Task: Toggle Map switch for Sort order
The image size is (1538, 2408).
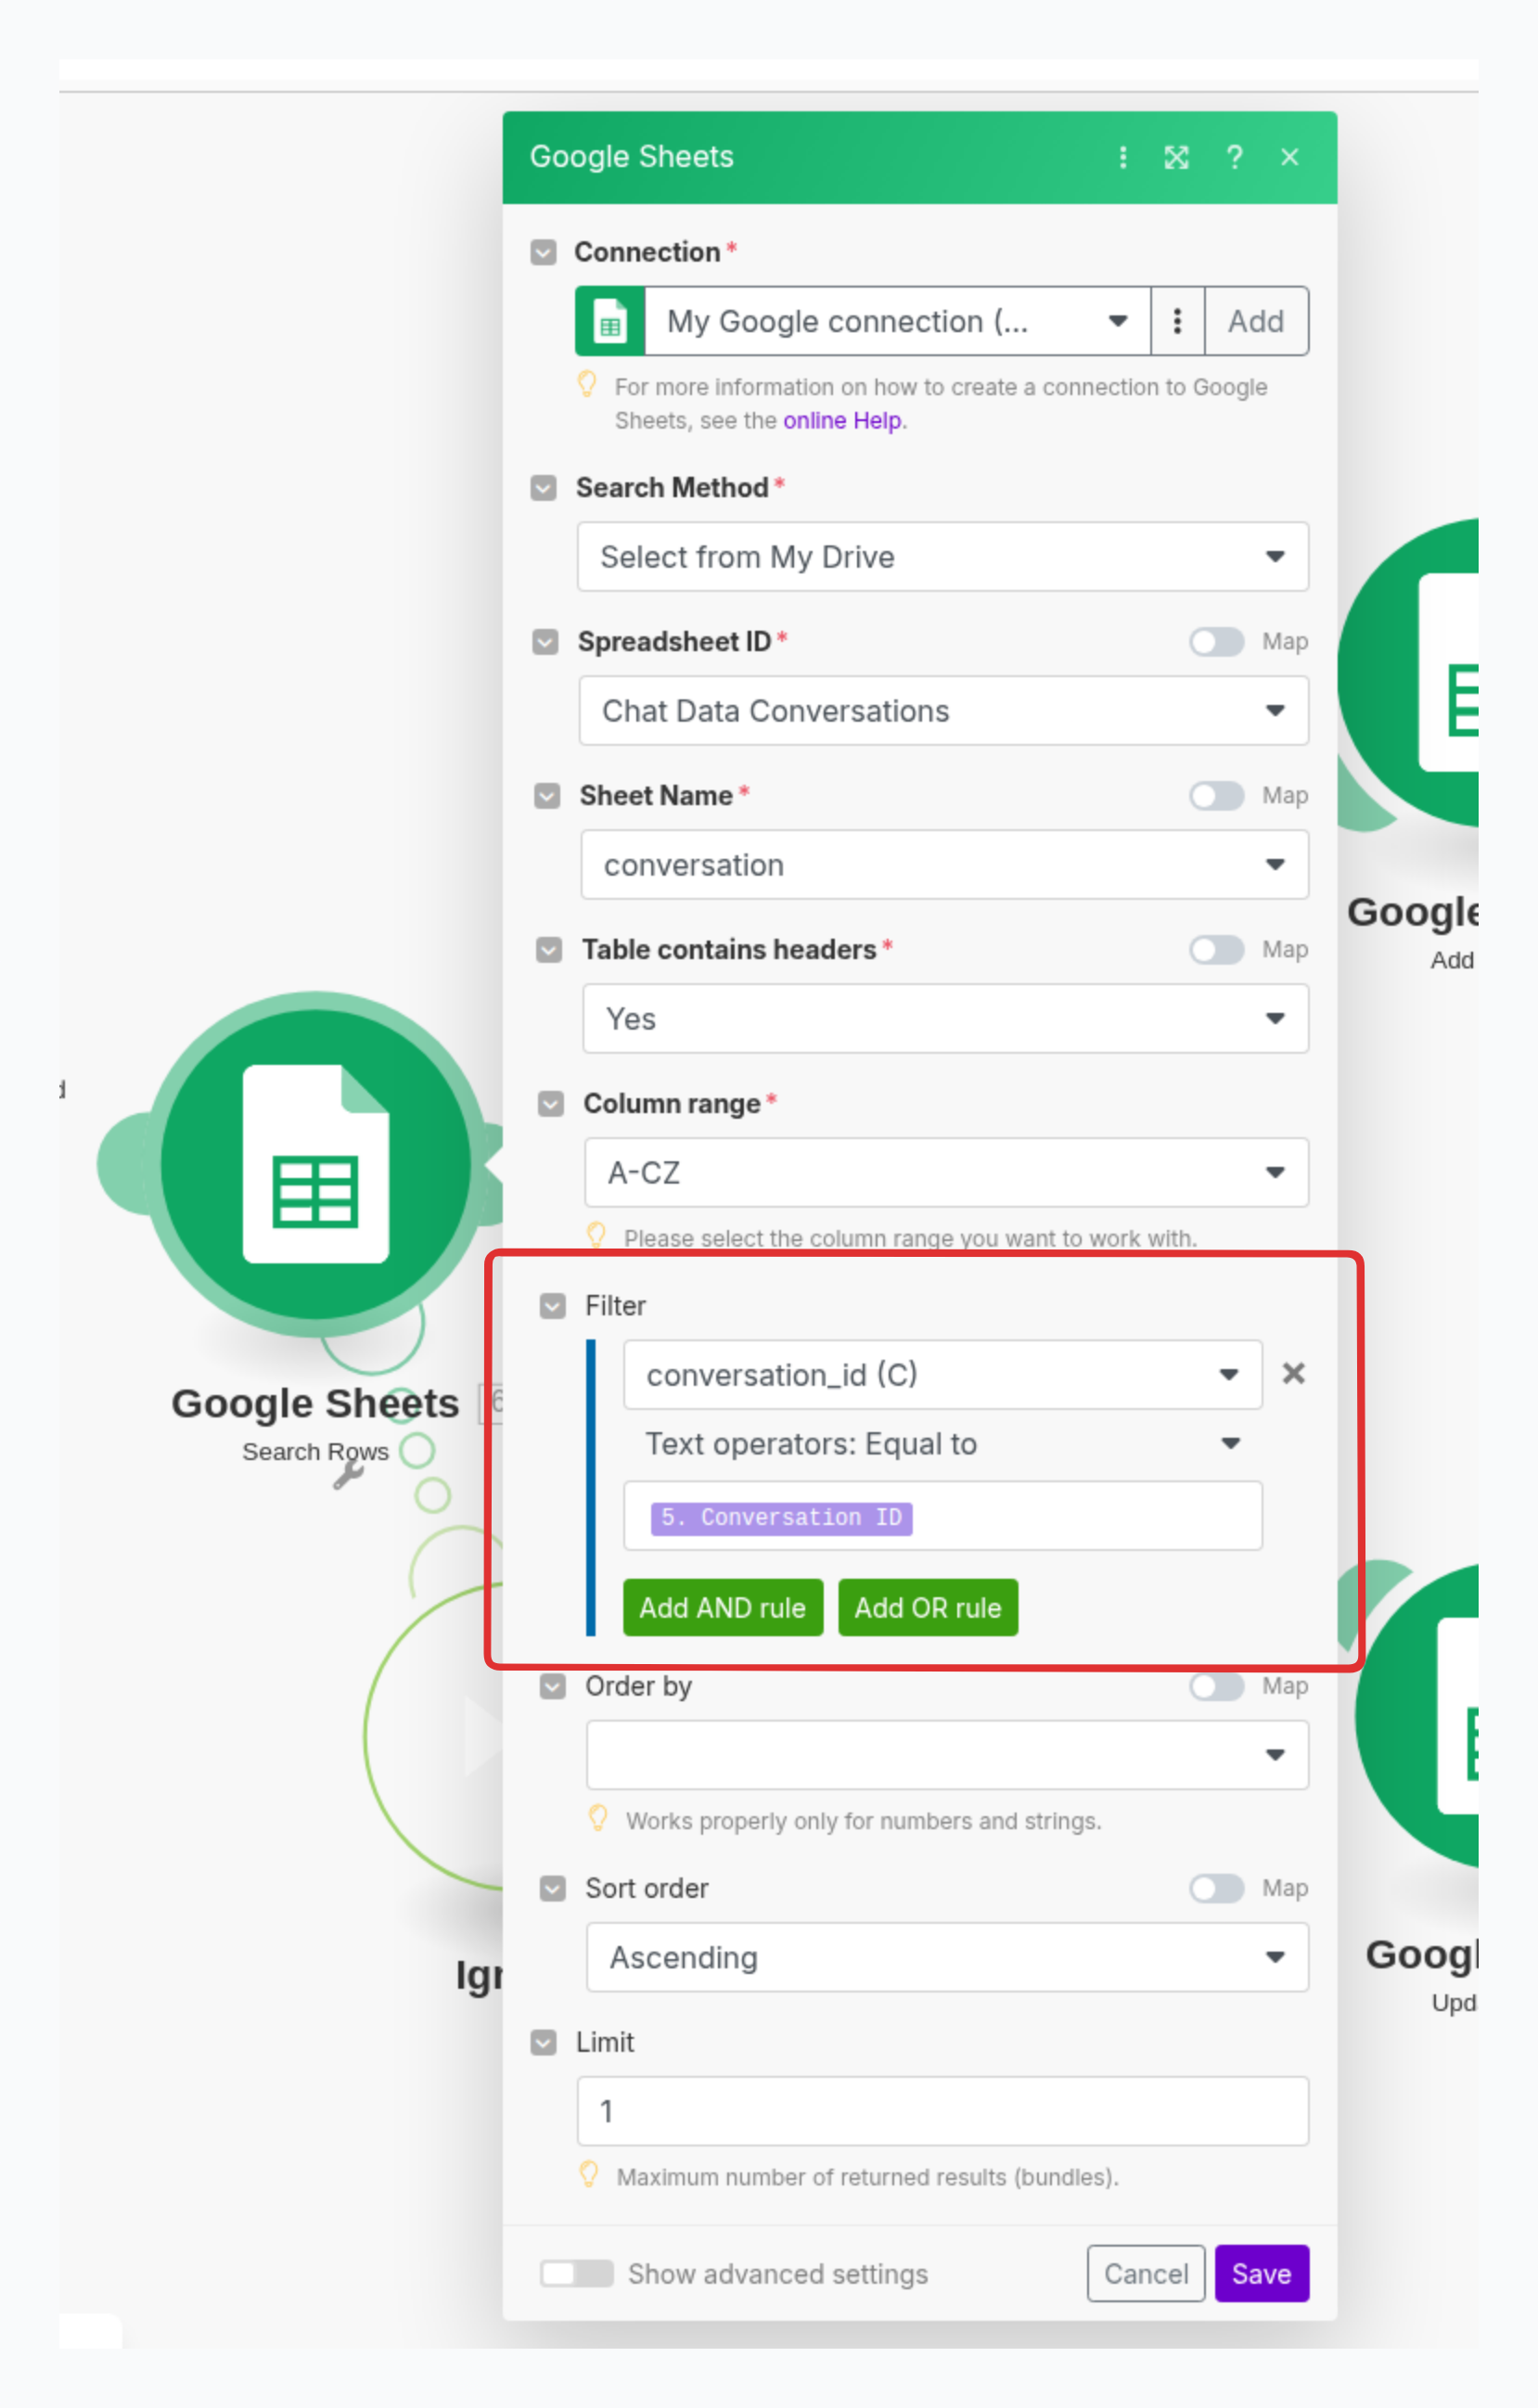Action: tap(1217, 1888)
